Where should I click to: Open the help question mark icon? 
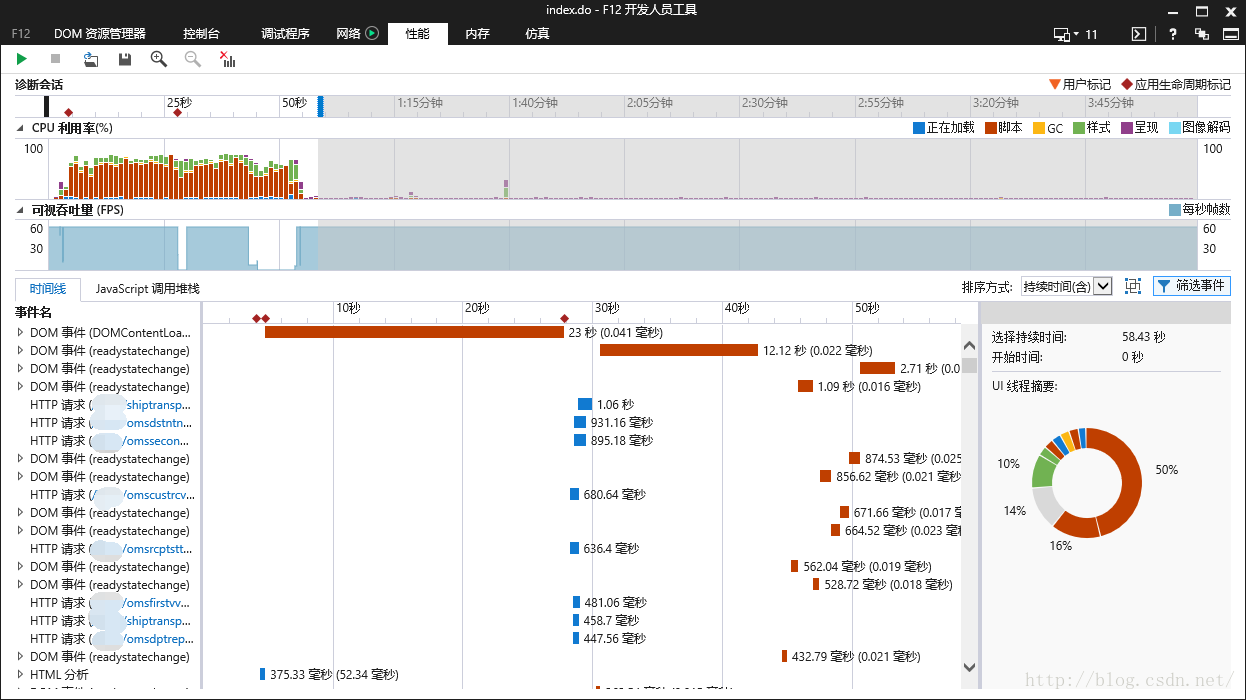point(1173,34)
